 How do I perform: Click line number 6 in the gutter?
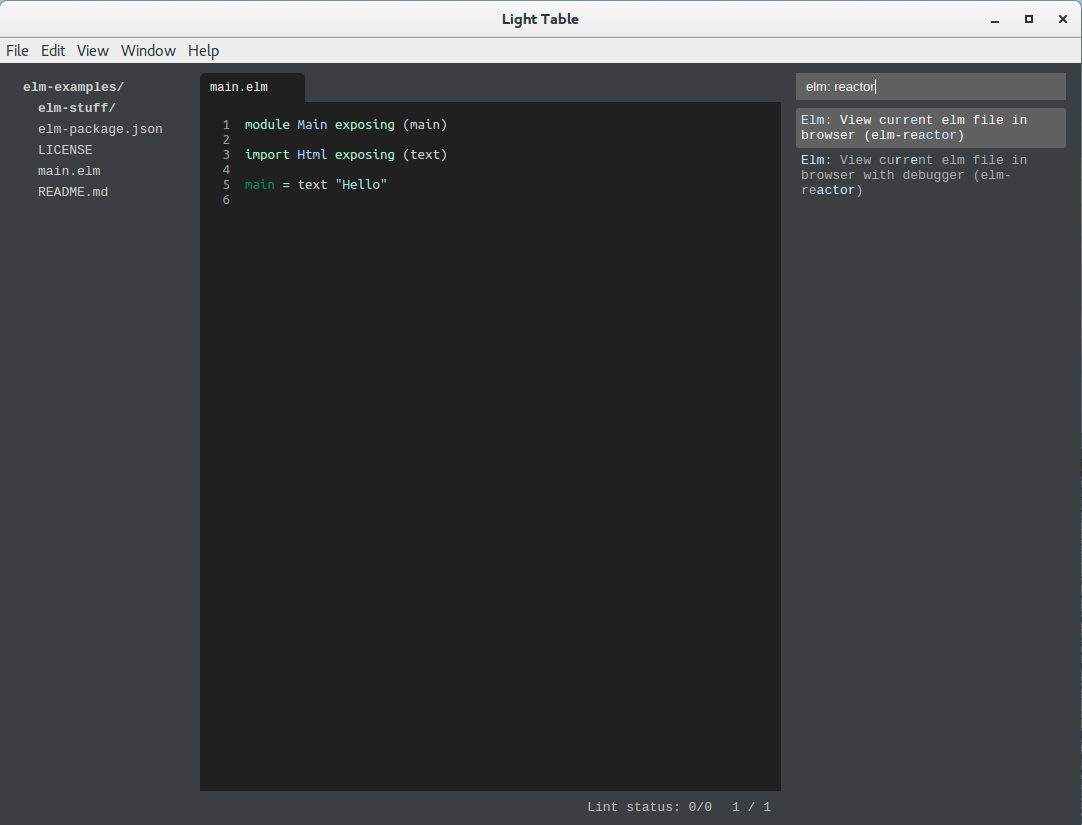tap(226, 200)
